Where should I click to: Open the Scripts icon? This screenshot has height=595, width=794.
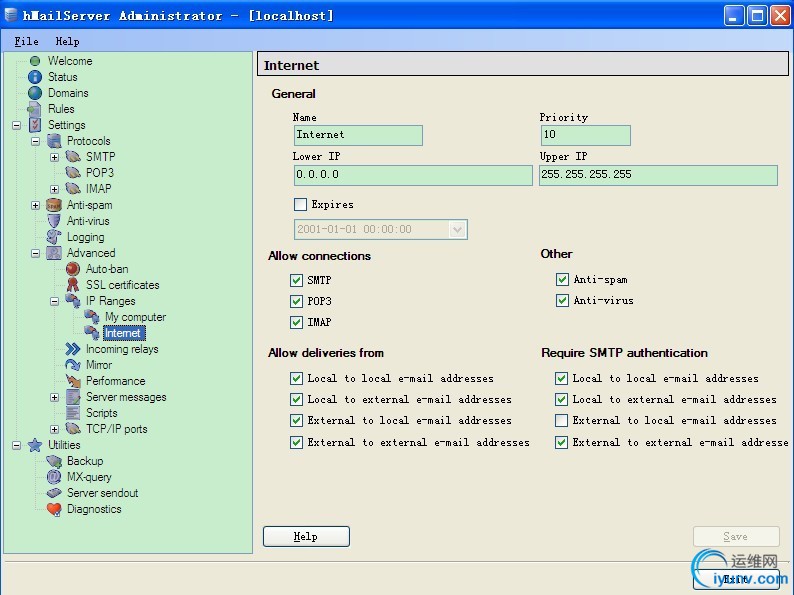point(73,413)
